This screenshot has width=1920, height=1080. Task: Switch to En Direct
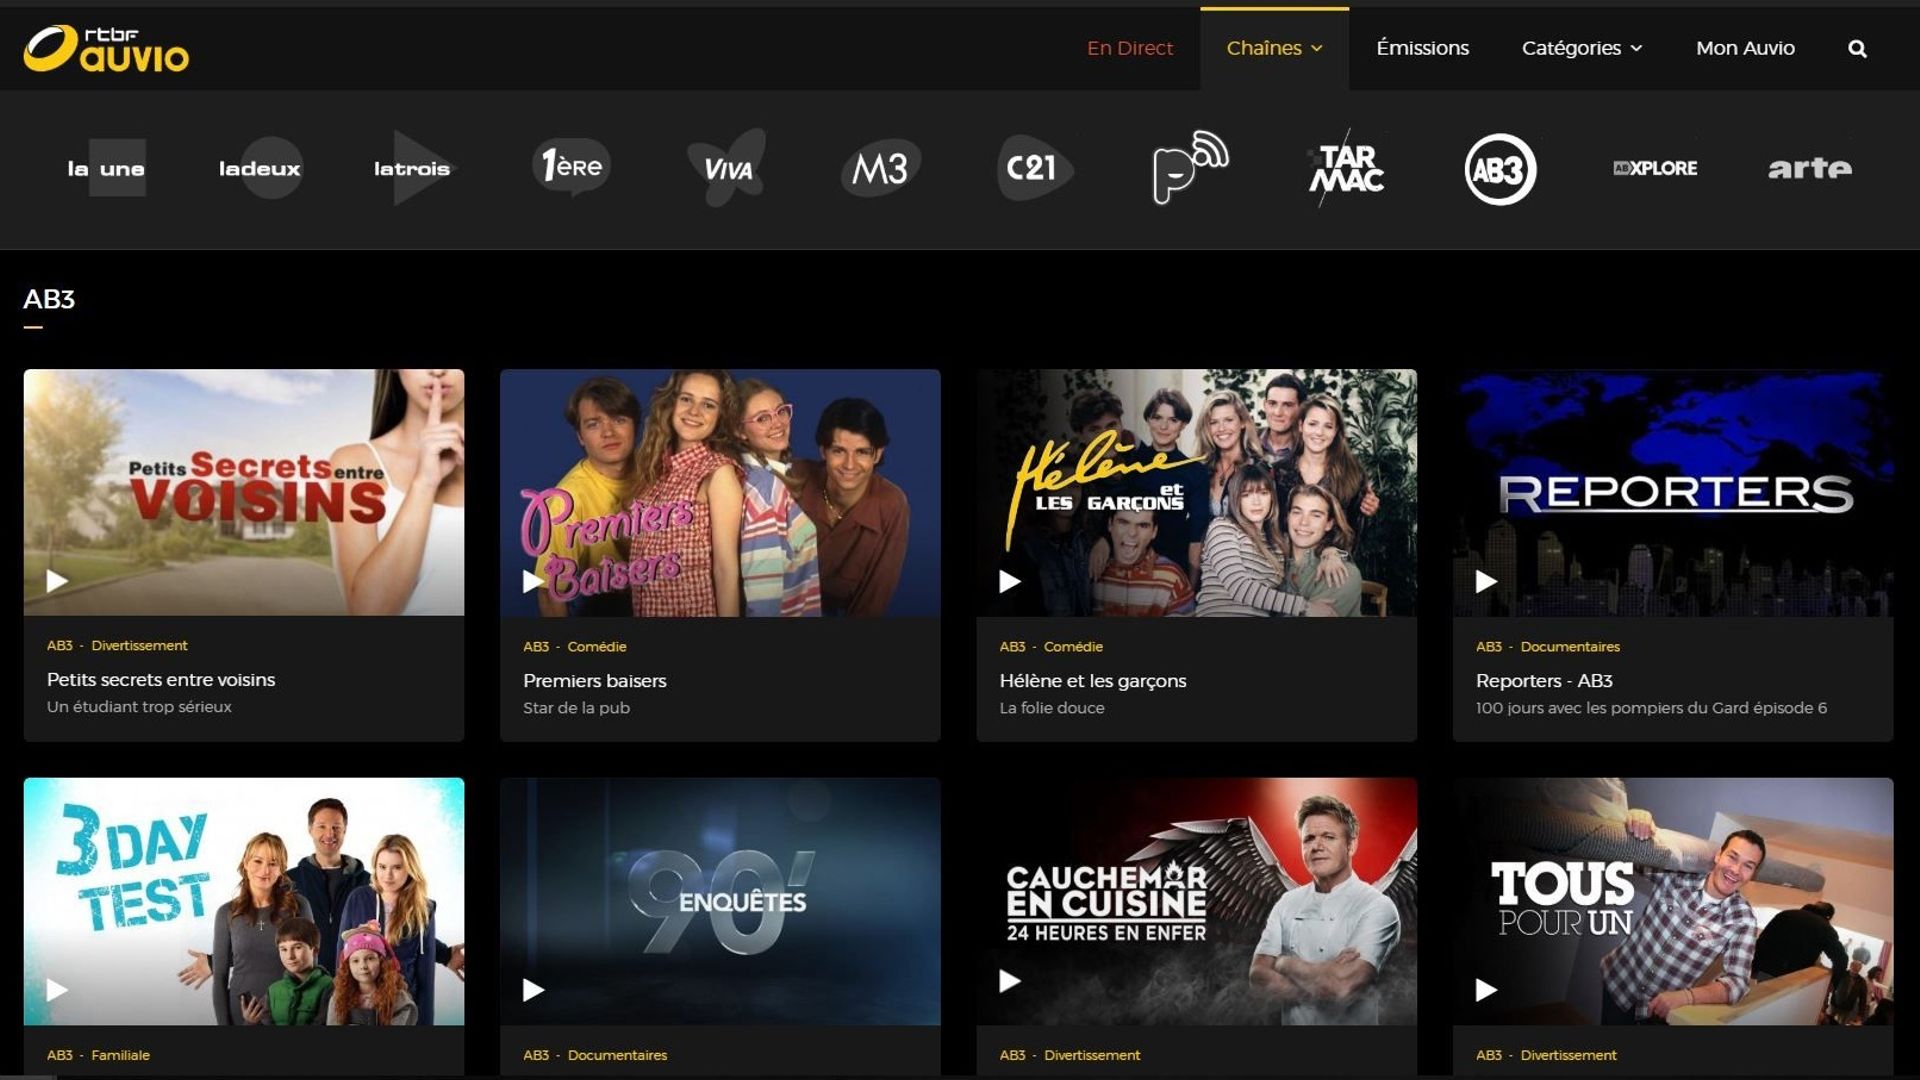point(1130,48)
